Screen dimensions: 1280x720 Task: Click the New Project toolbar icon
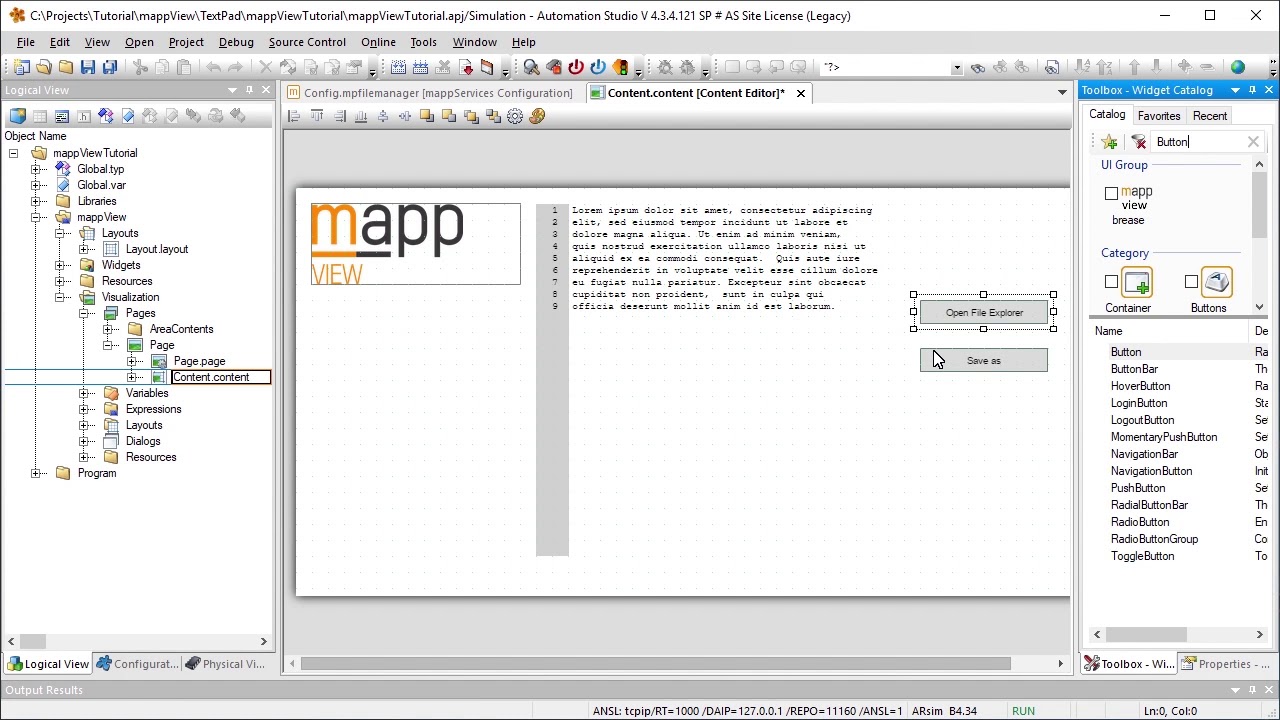(x=22, y=67)
